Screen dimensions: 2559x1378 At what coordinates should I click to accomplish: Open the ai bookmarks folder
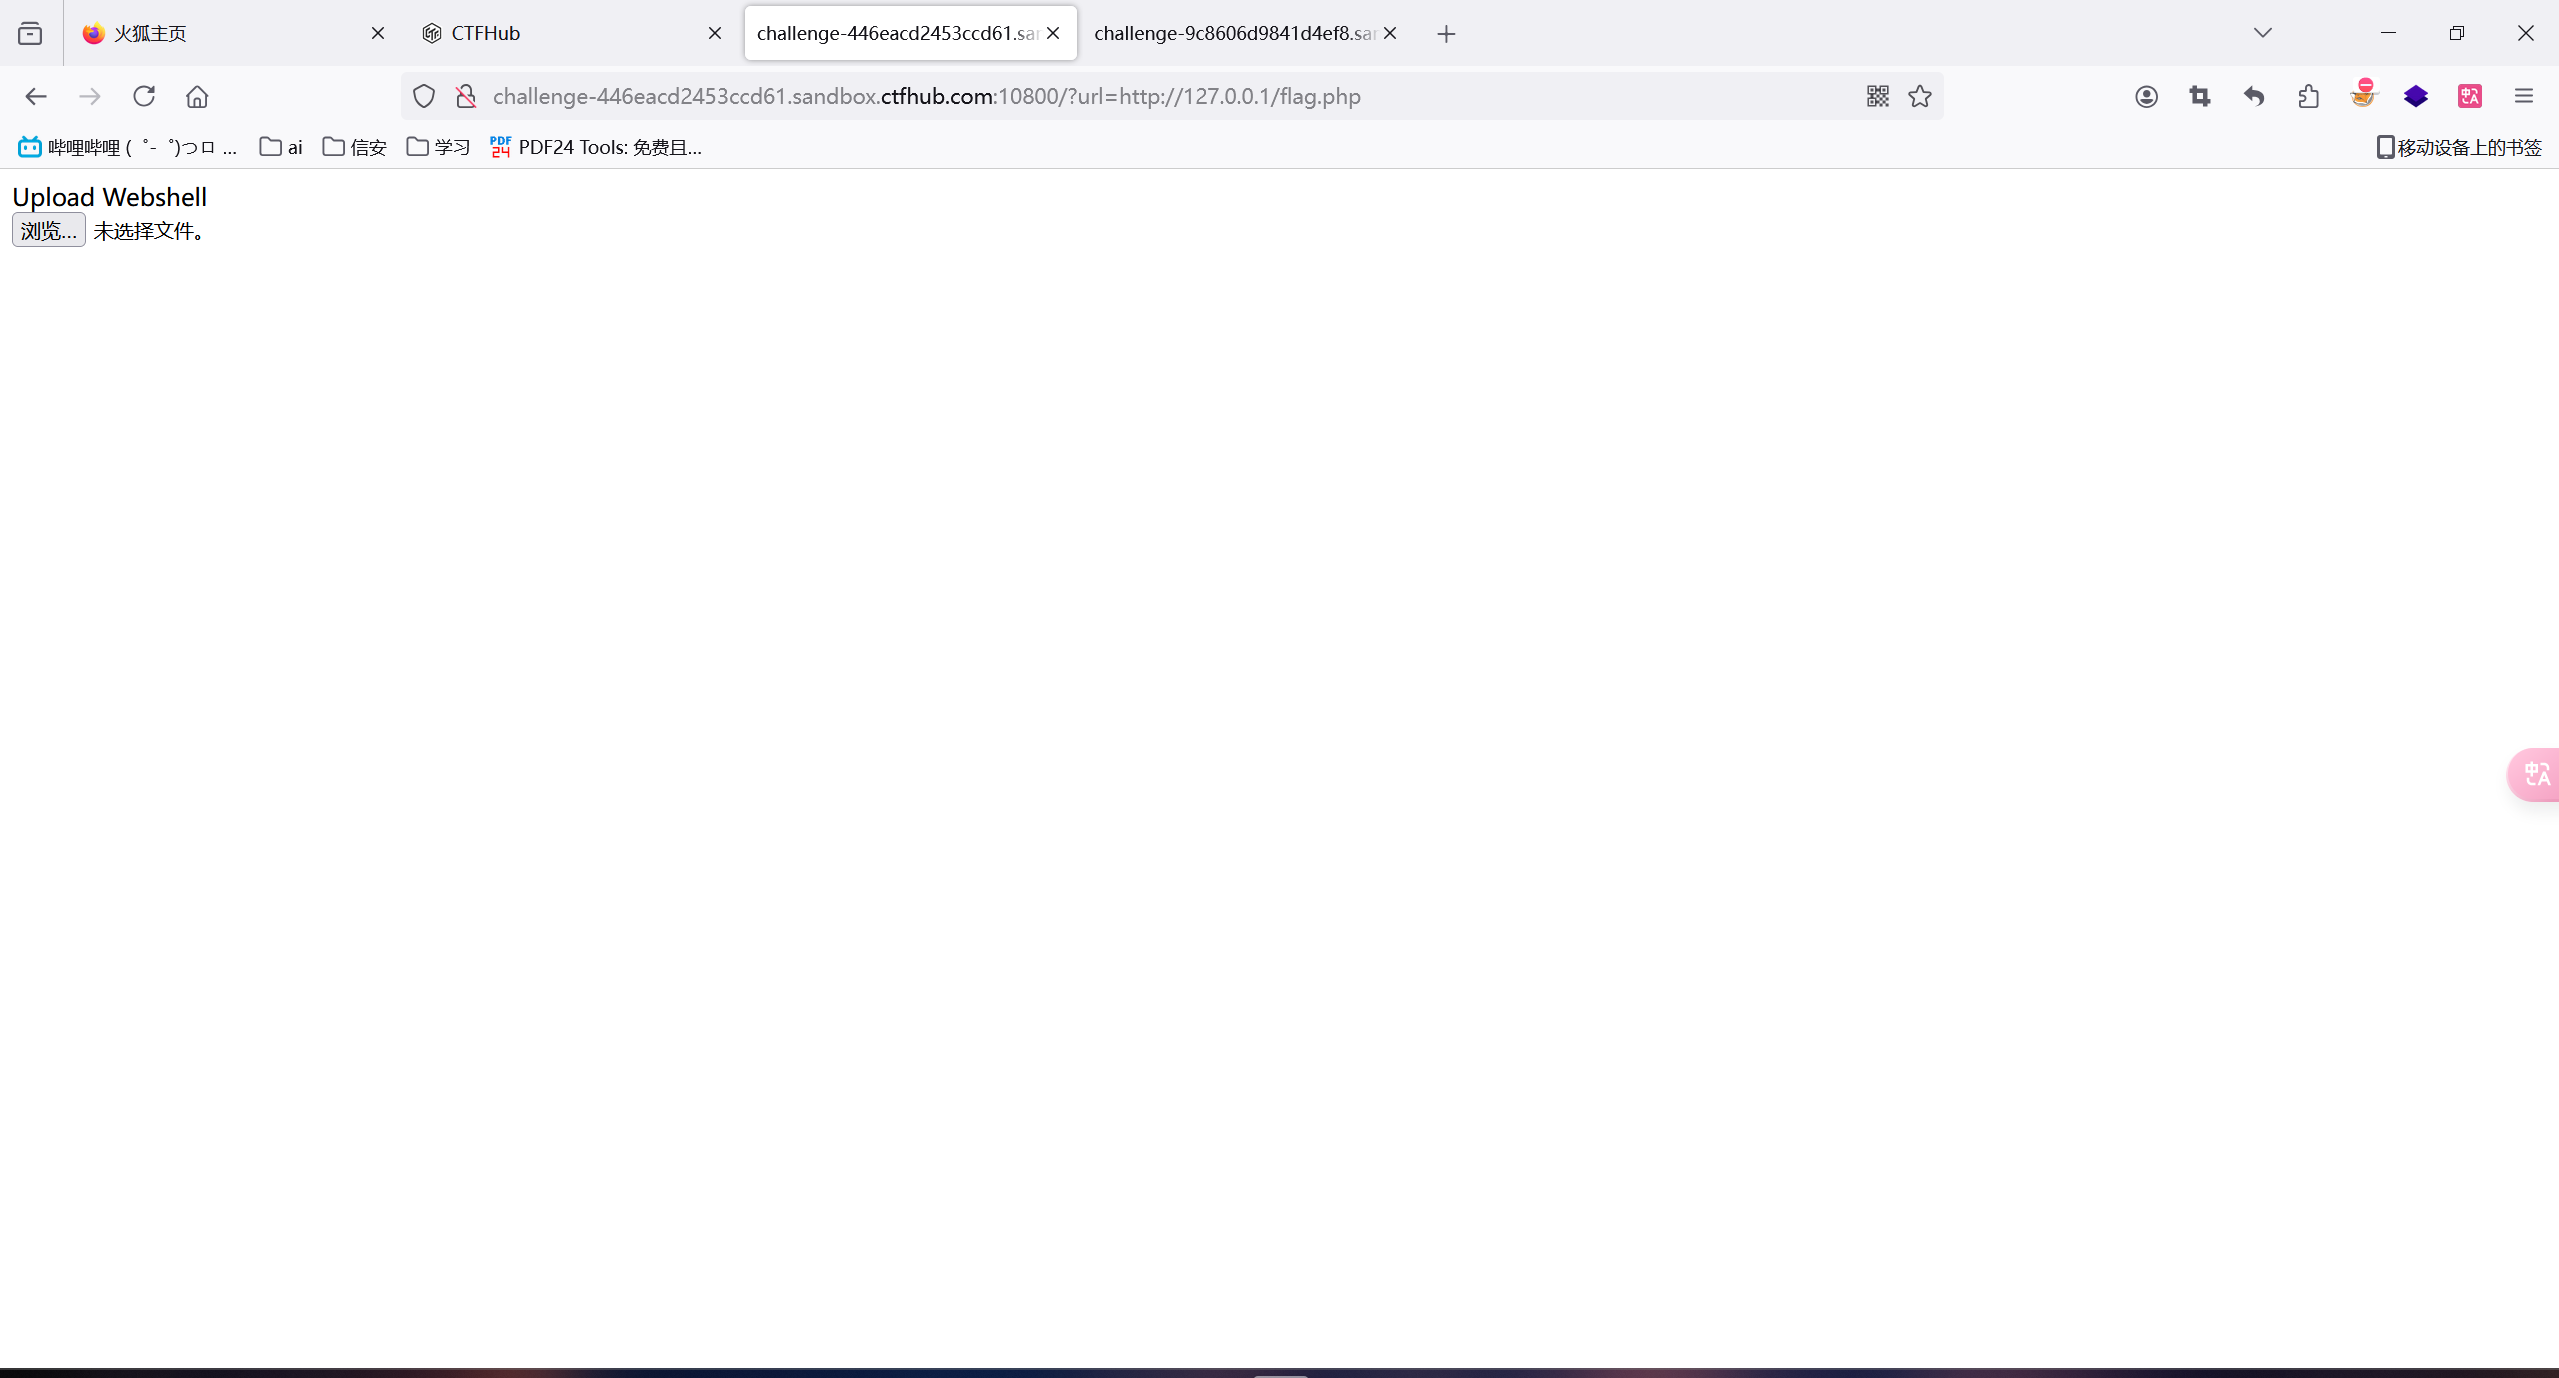point(281,147)
